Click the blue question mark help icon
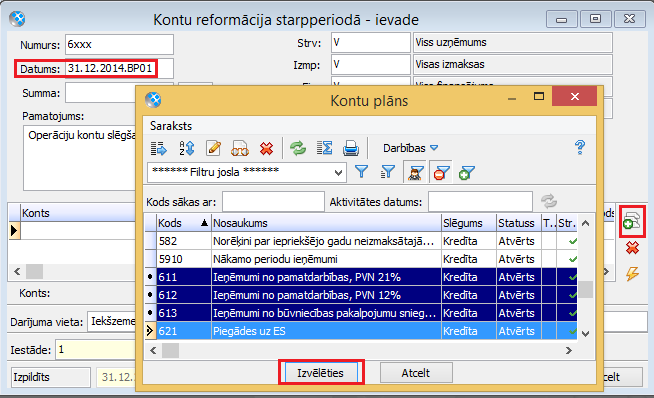 tap(580, 147)
